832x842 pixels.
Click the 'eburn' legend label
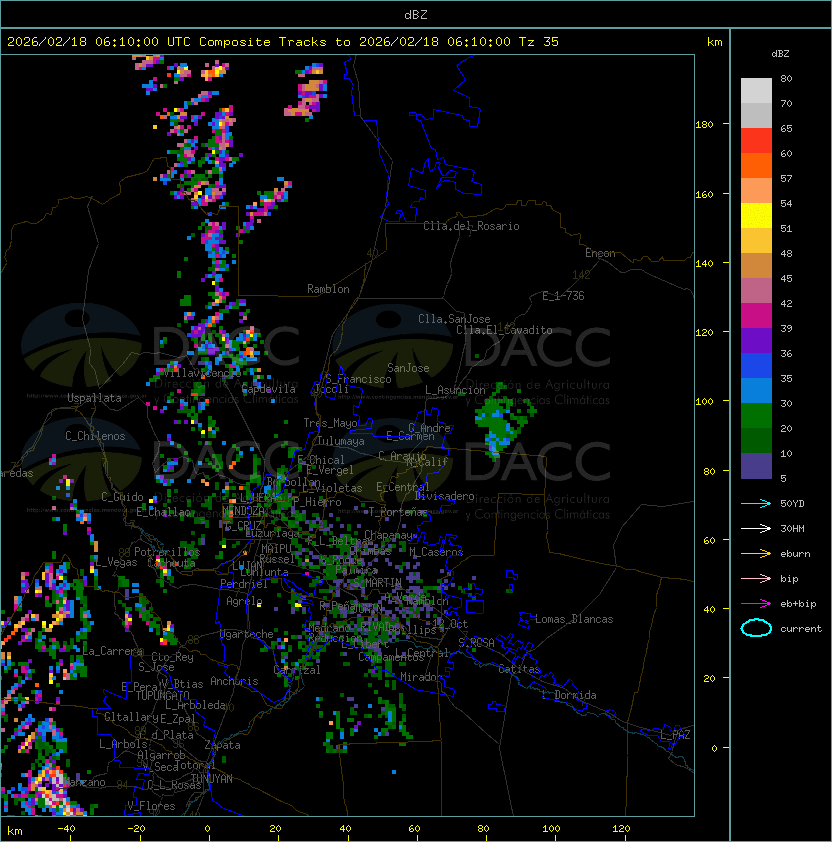tap(795, 554)
